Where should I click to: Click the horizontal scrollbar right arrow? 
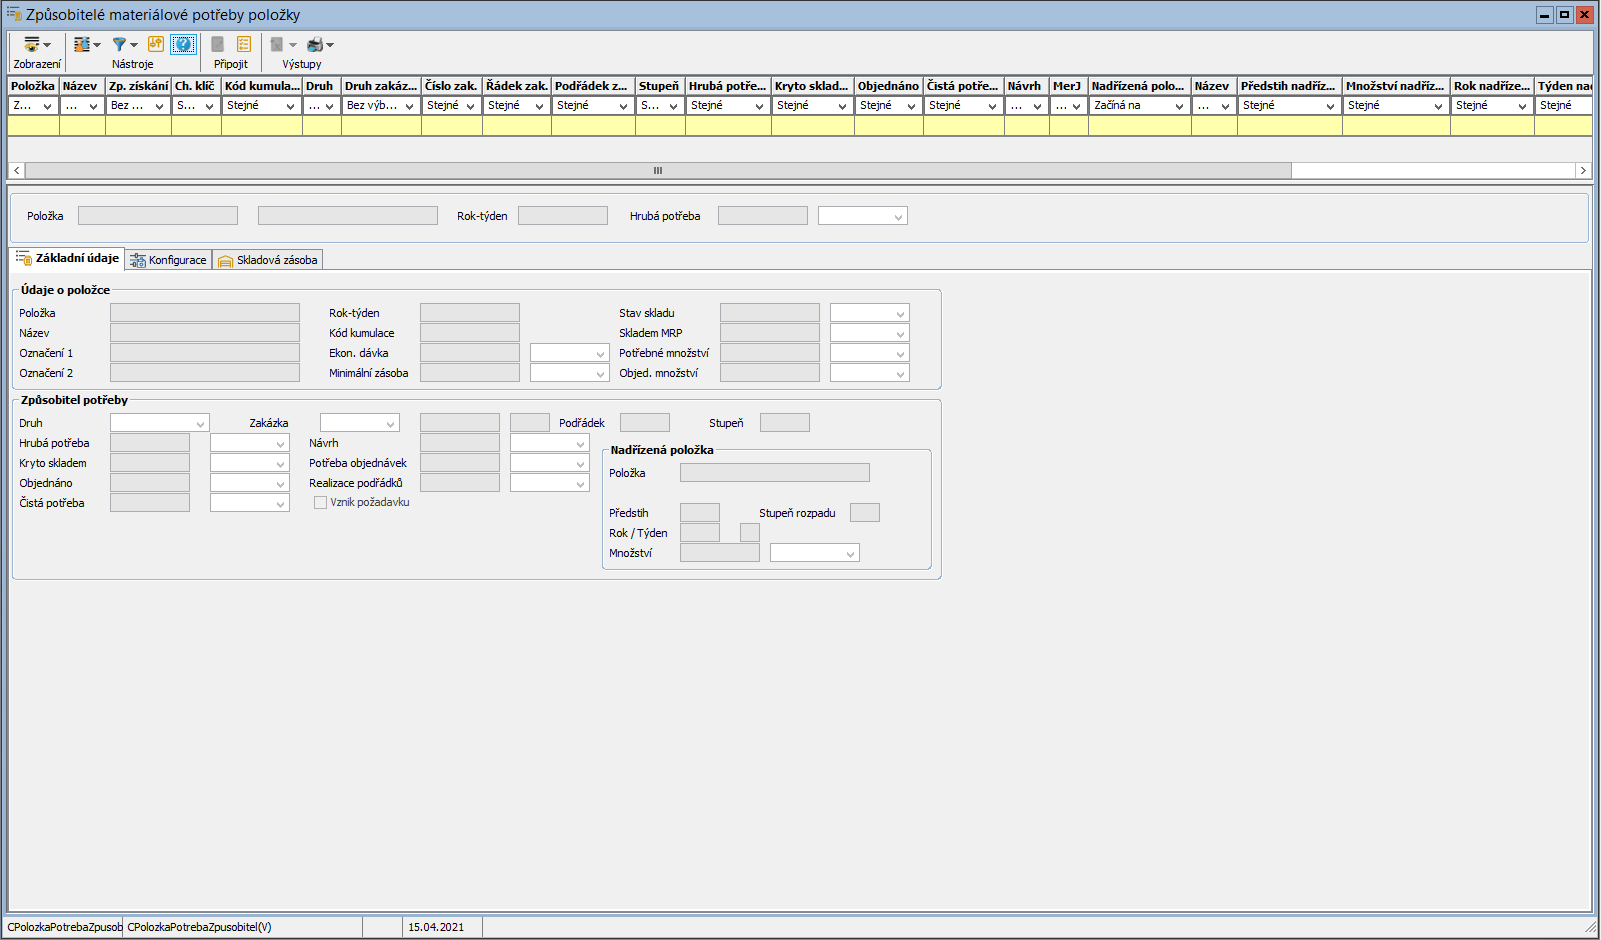[1582, 171]
